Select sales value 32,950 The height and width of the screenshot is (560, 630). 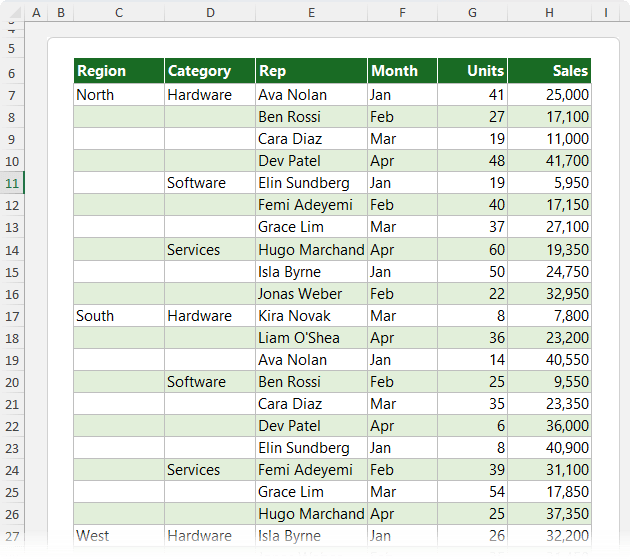[550, 294]
